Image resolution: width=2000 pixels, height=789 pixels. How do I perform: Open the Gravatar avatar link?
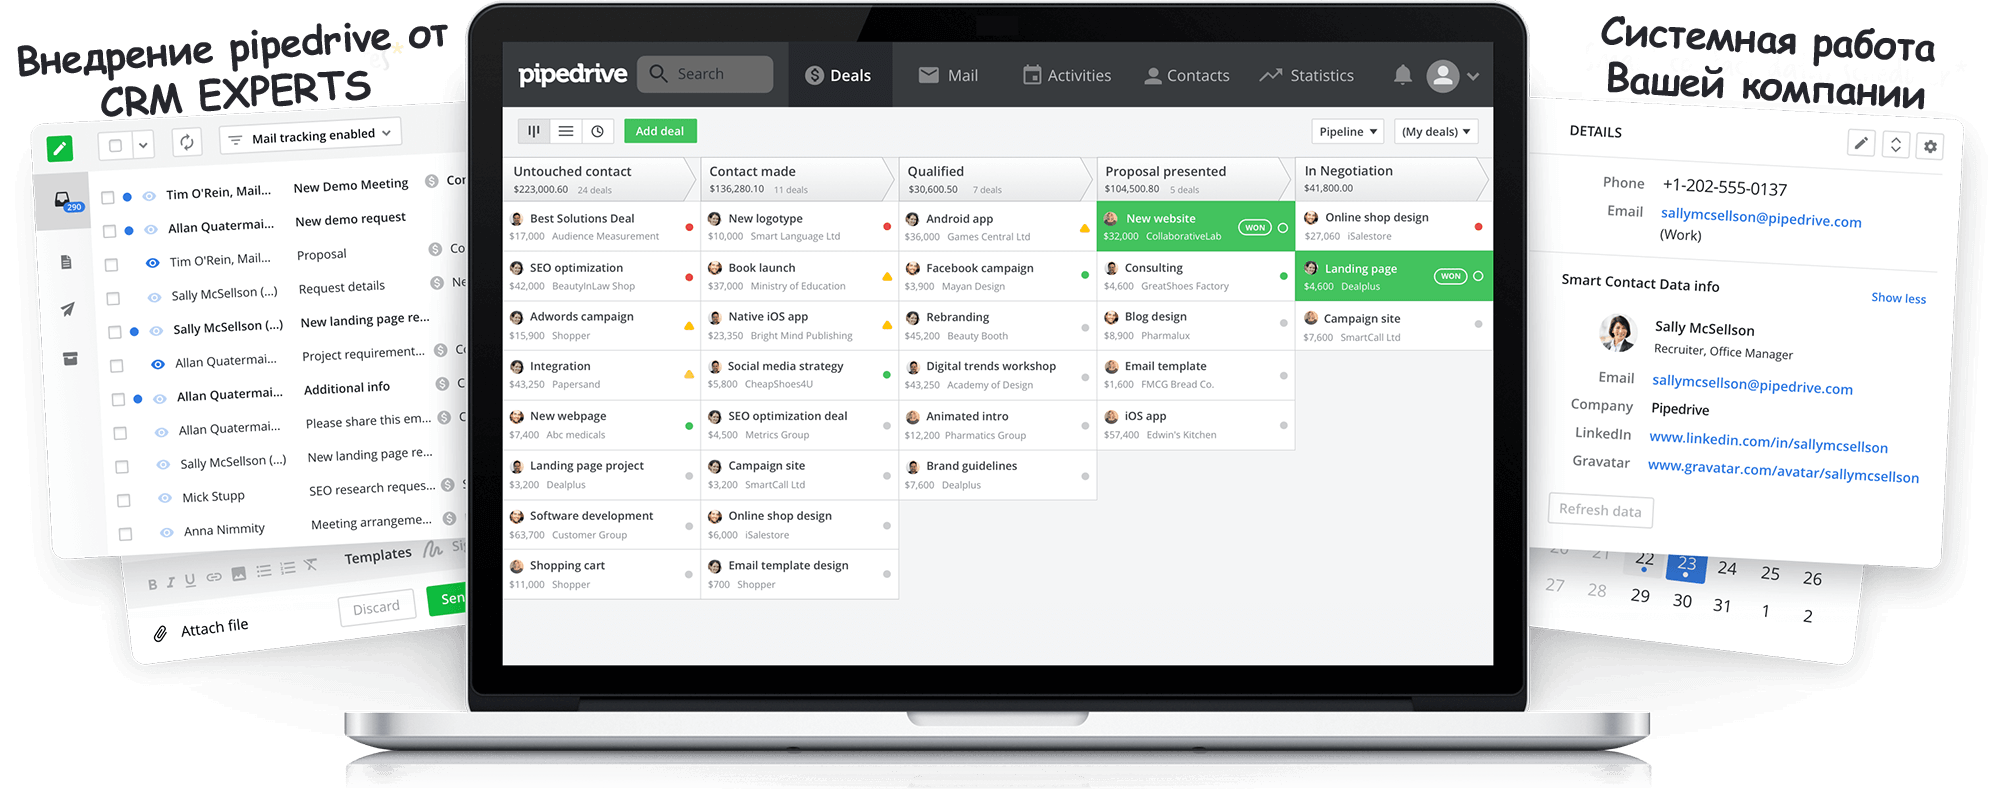(x=1783, y=471)
